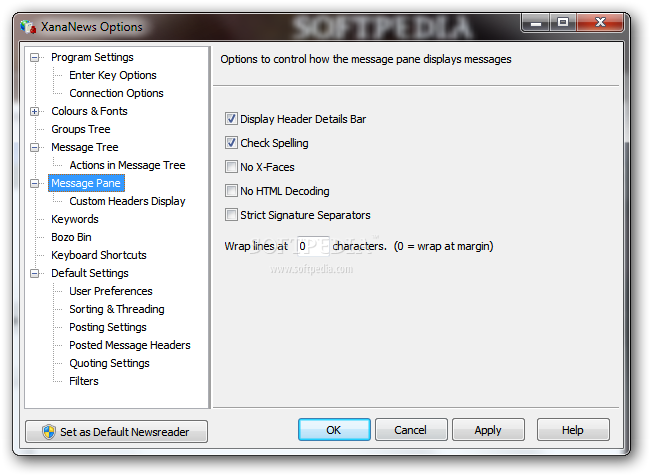Select the highlighted Message Pane item

[x=86, y=183]
